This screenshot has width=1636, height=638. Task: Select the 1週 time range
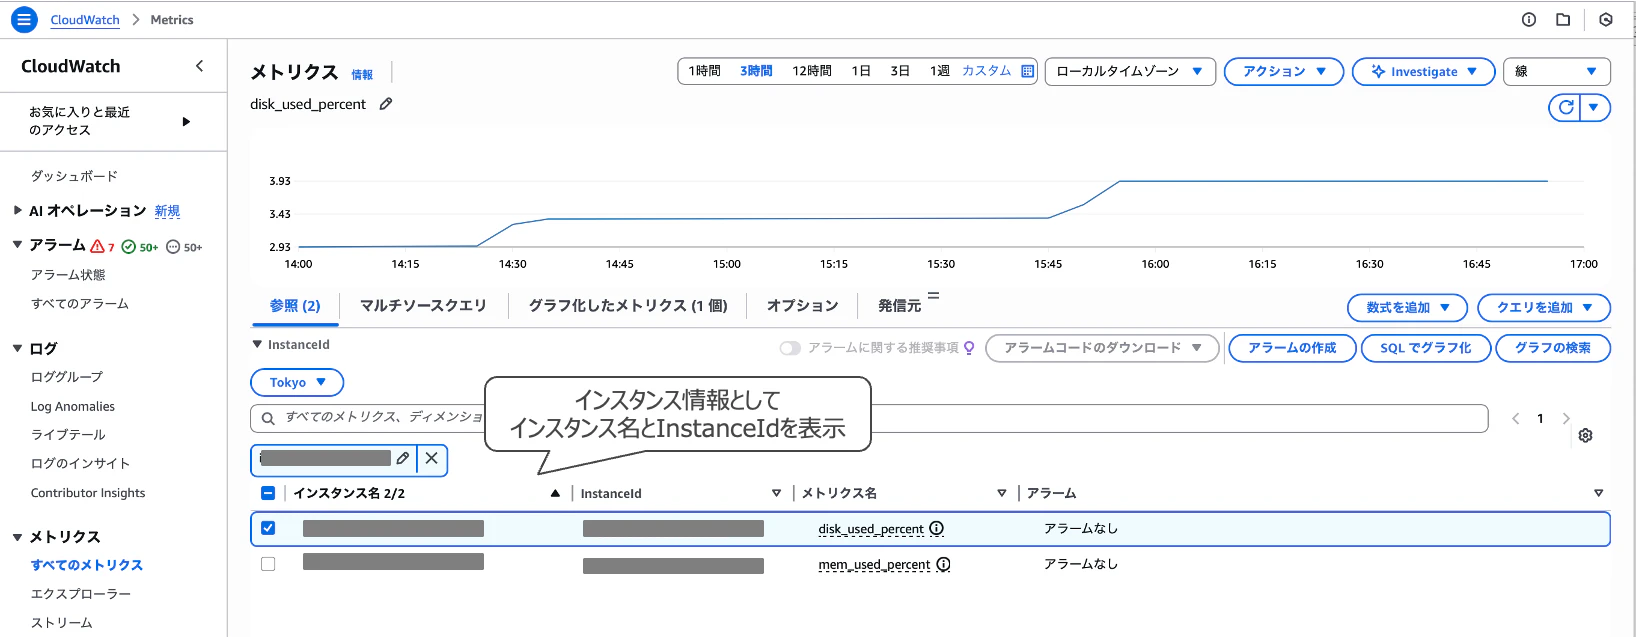point(939,71)
